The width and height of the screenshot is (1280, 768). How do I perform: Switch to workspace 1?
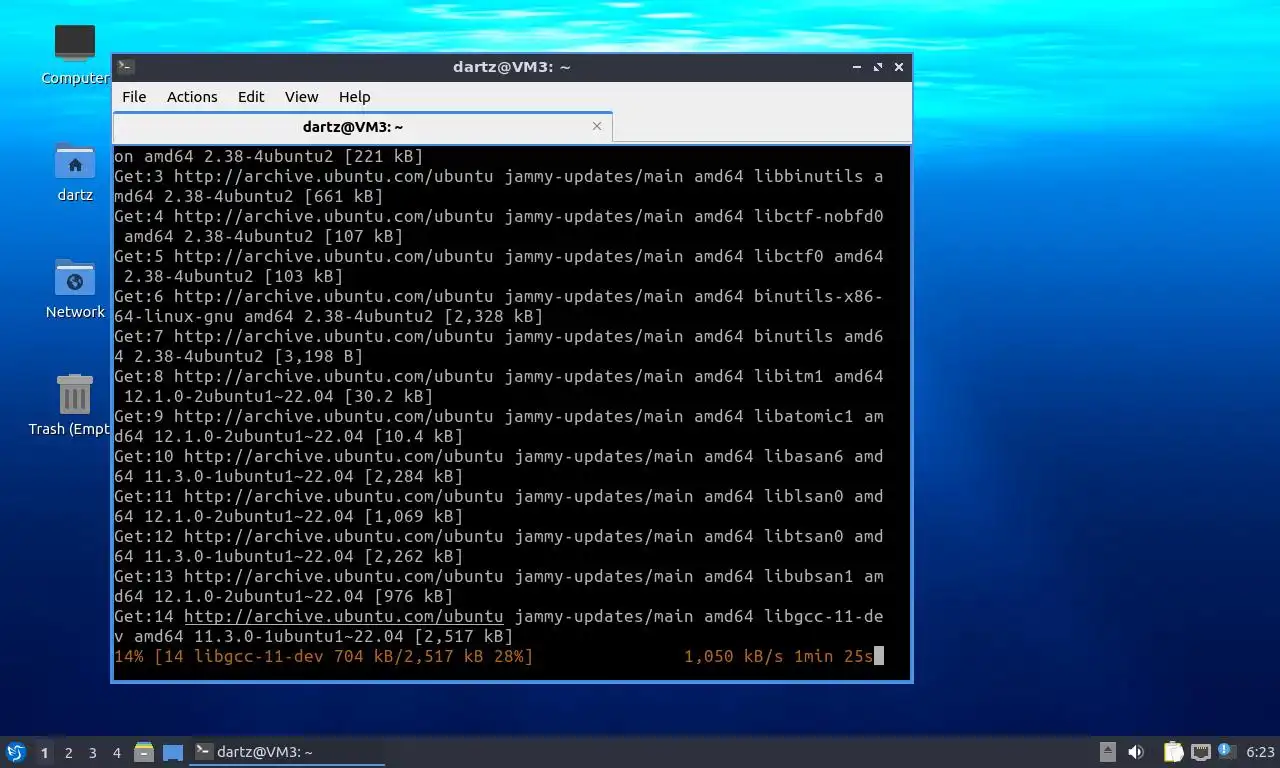[x=44, y=752]
